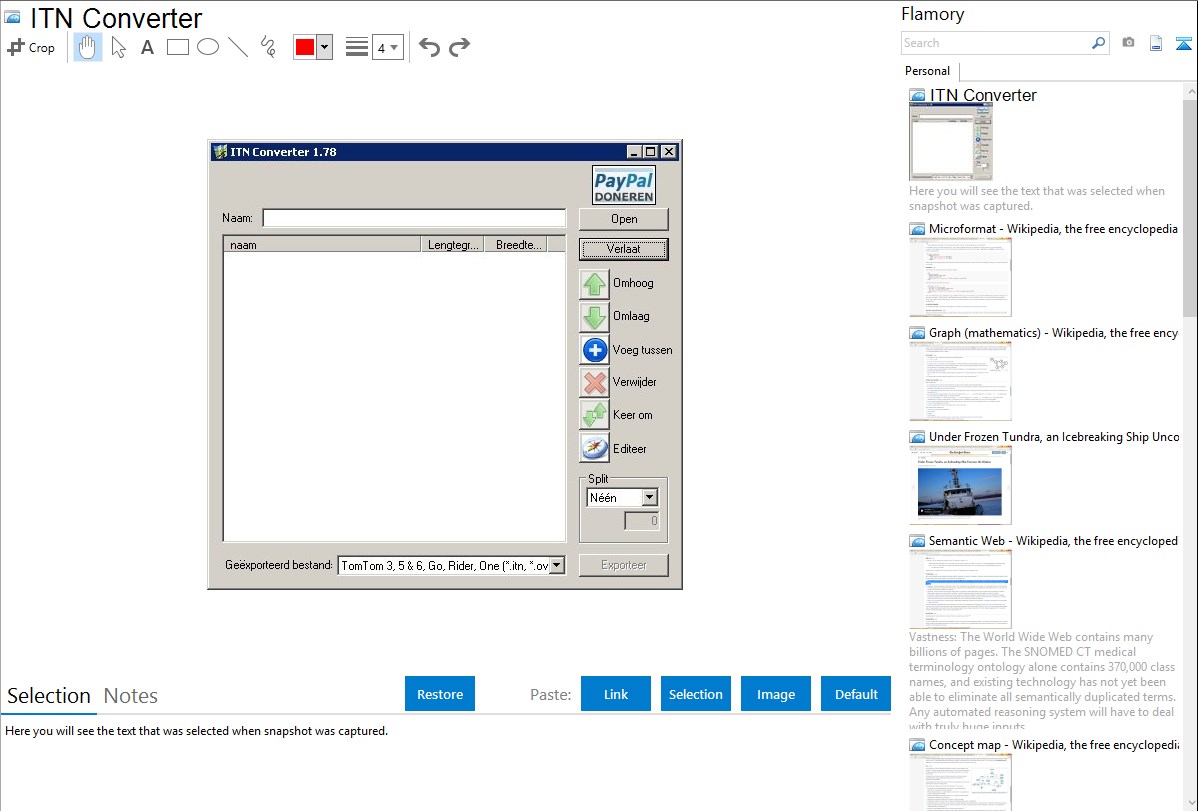Click the line thickness icon
The image size is (1198, 811).
pyautogui.click(x=357, y=47)
